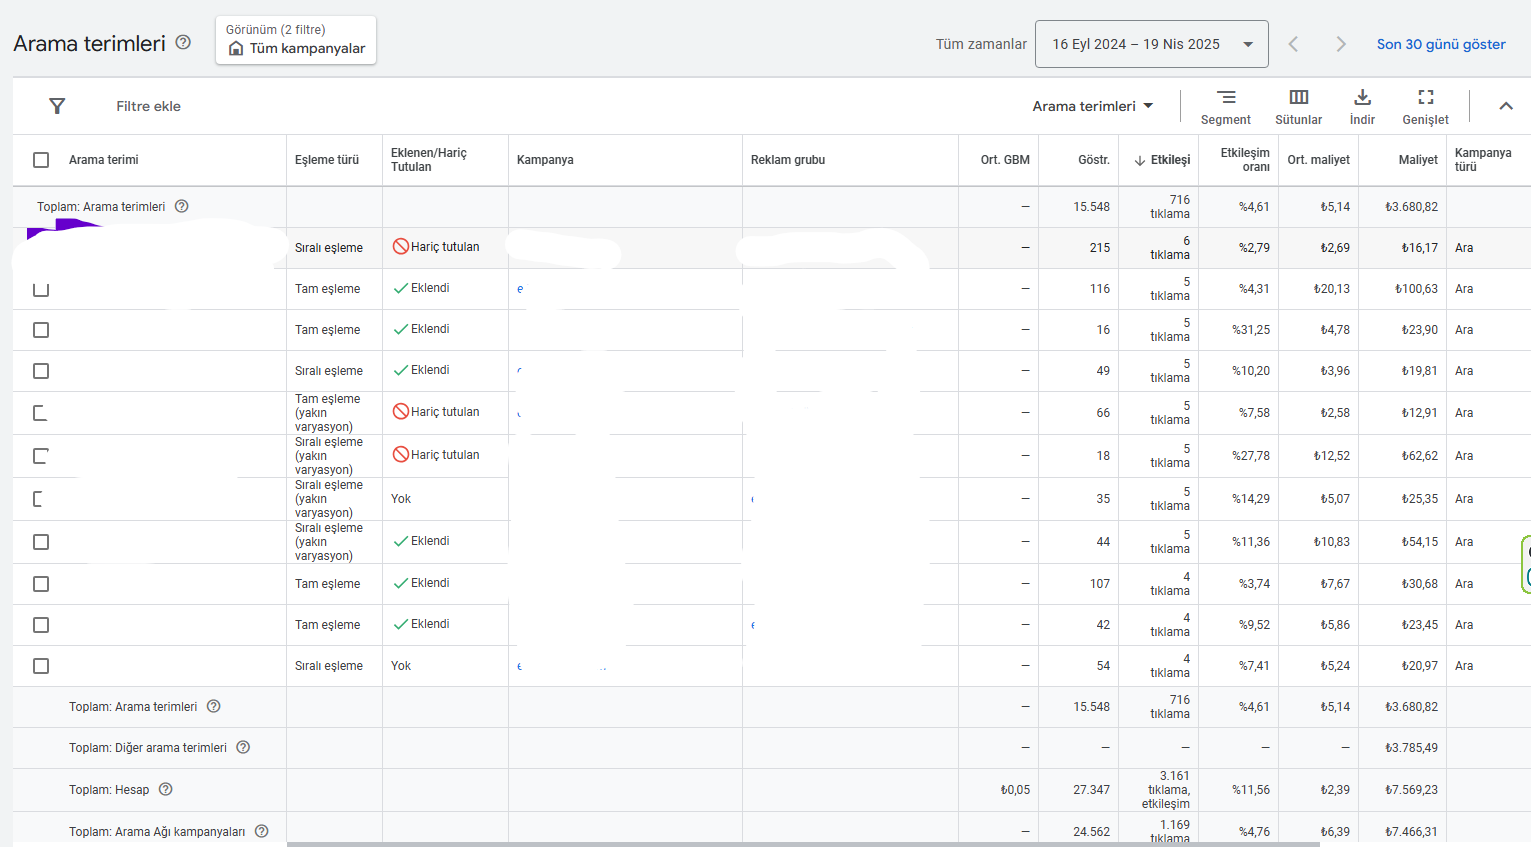Open help icon for Toplam: Hesap

166,789
